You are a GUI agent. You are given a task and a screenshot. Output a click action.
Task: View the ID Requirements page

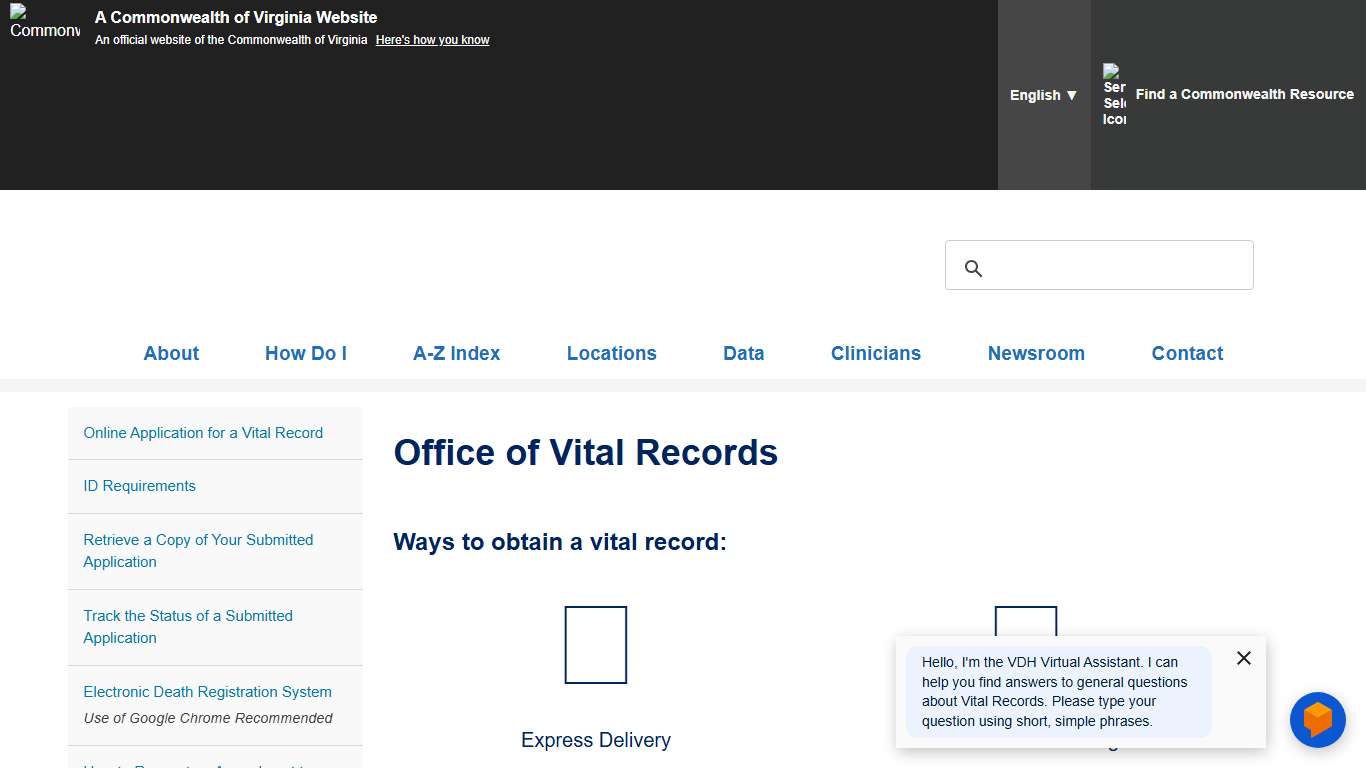(139, 486)
